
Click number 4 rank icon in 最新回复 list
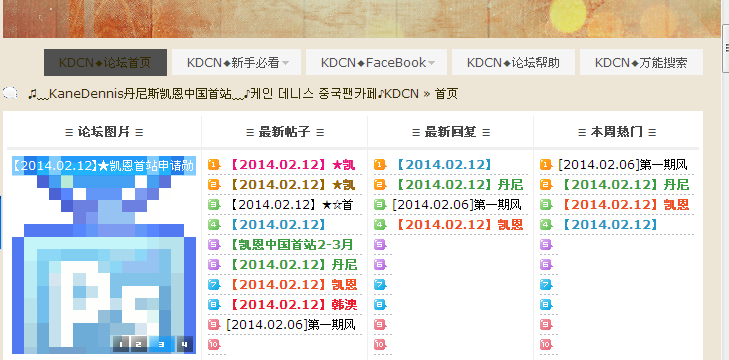(380, 225)
